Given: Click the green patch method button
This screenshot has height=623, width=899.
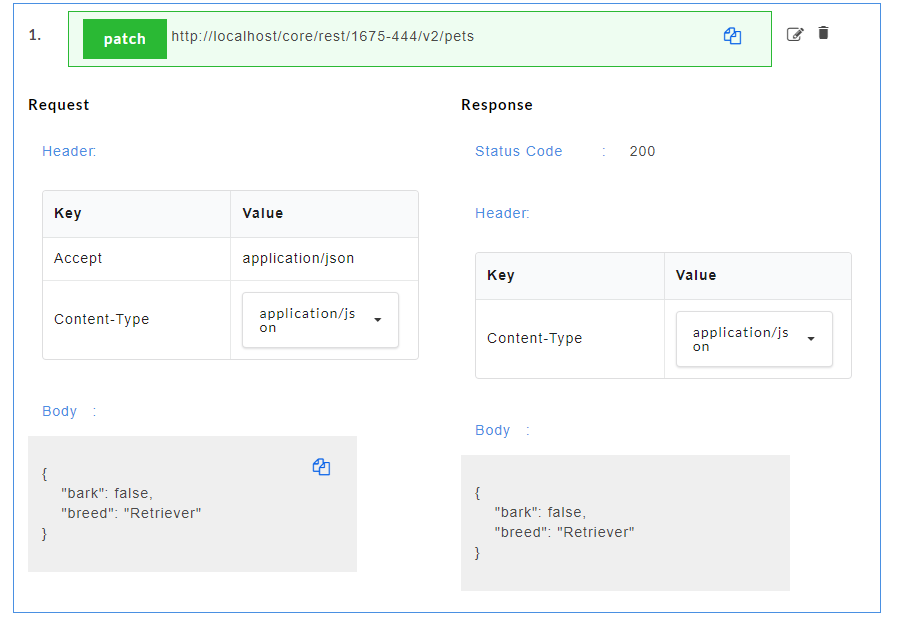Looking at the screenshot, I should pyautogui.click(x=125, y=39).
